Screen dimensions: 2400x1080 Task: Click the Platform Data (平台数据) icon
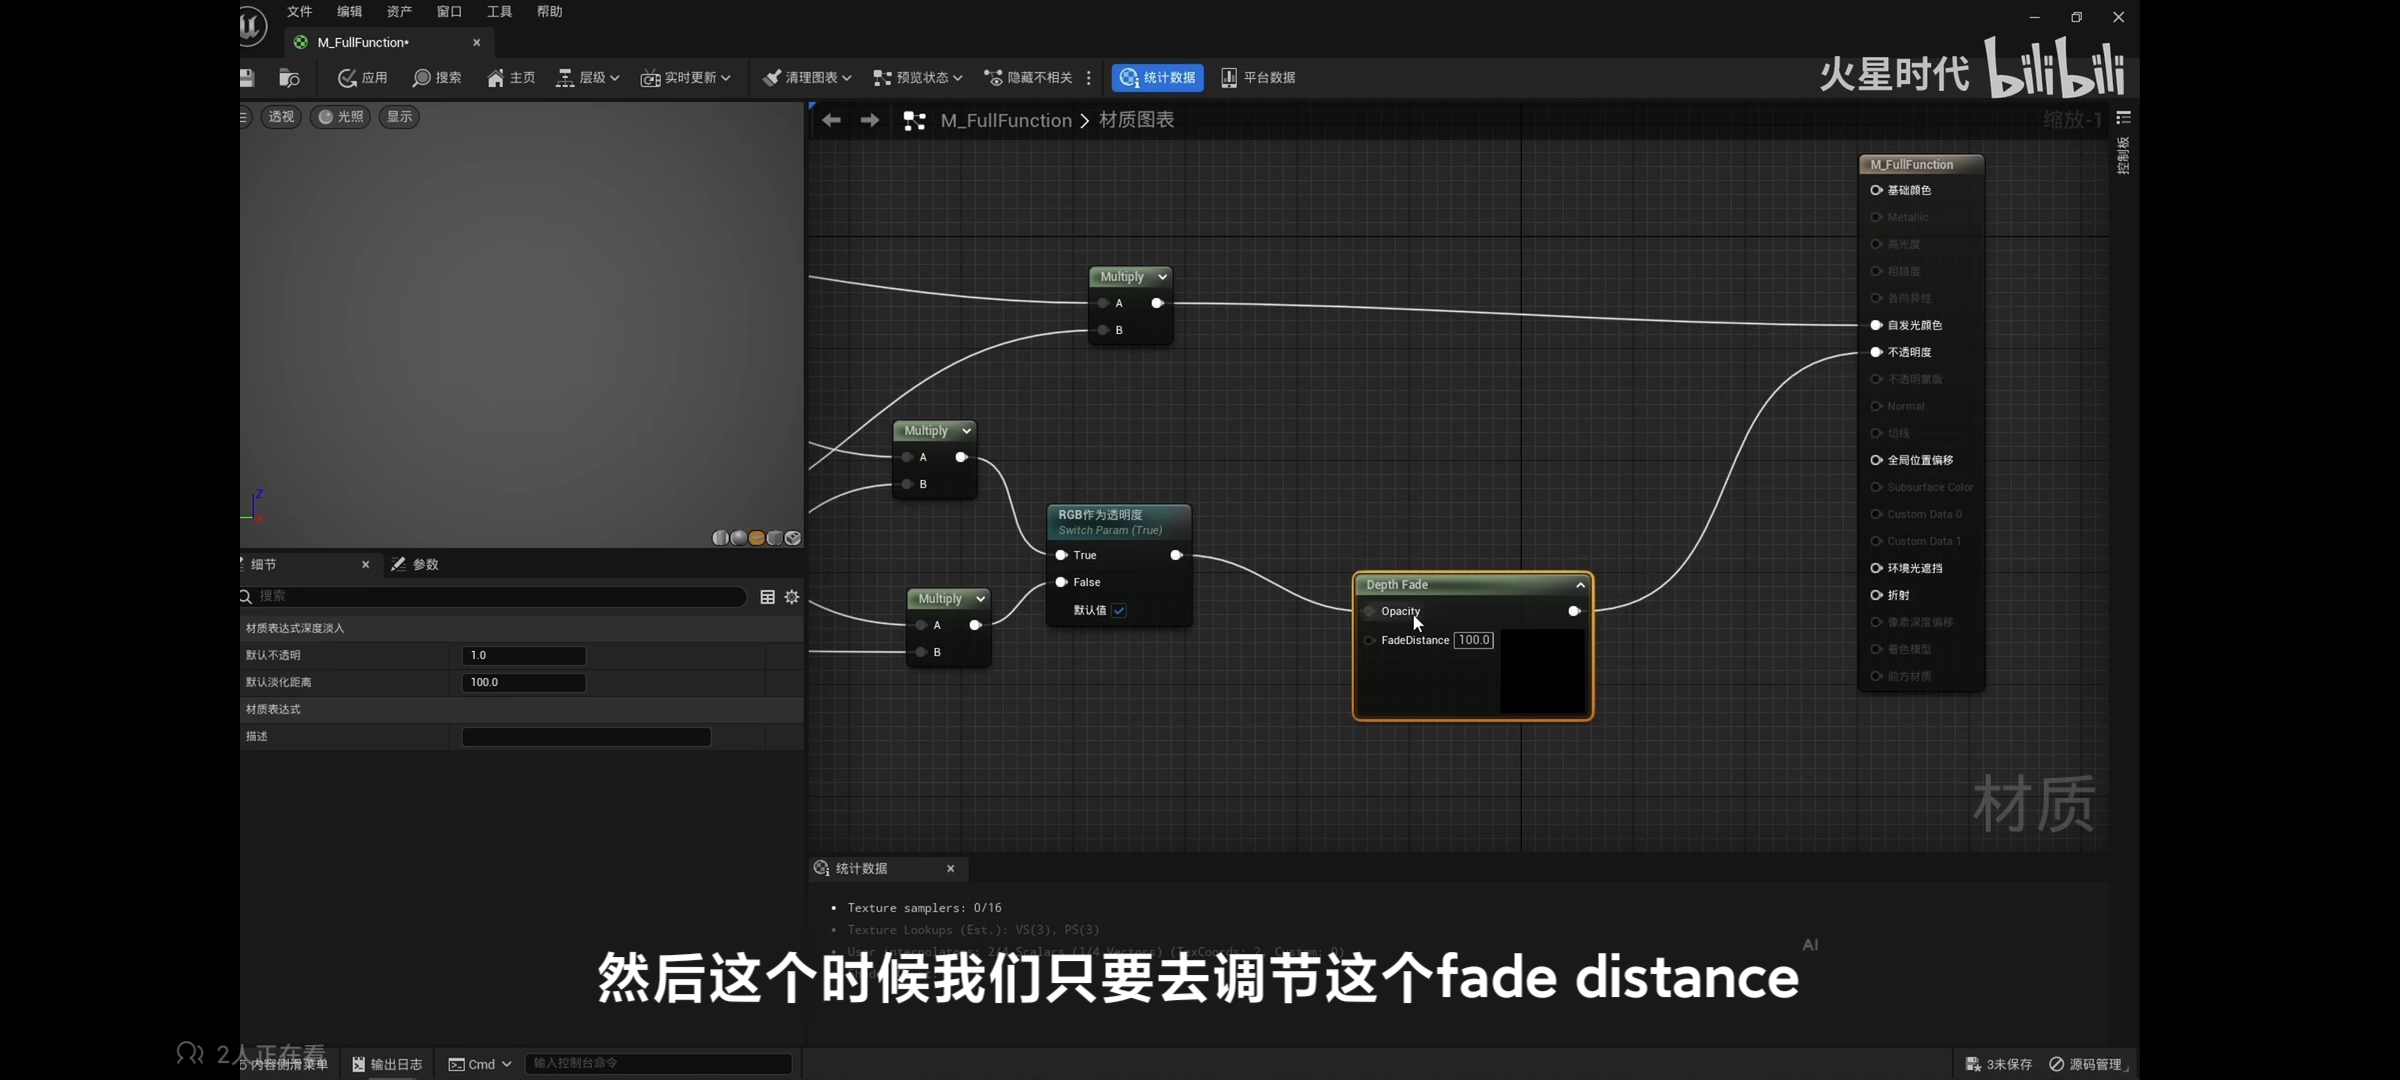1229,78
